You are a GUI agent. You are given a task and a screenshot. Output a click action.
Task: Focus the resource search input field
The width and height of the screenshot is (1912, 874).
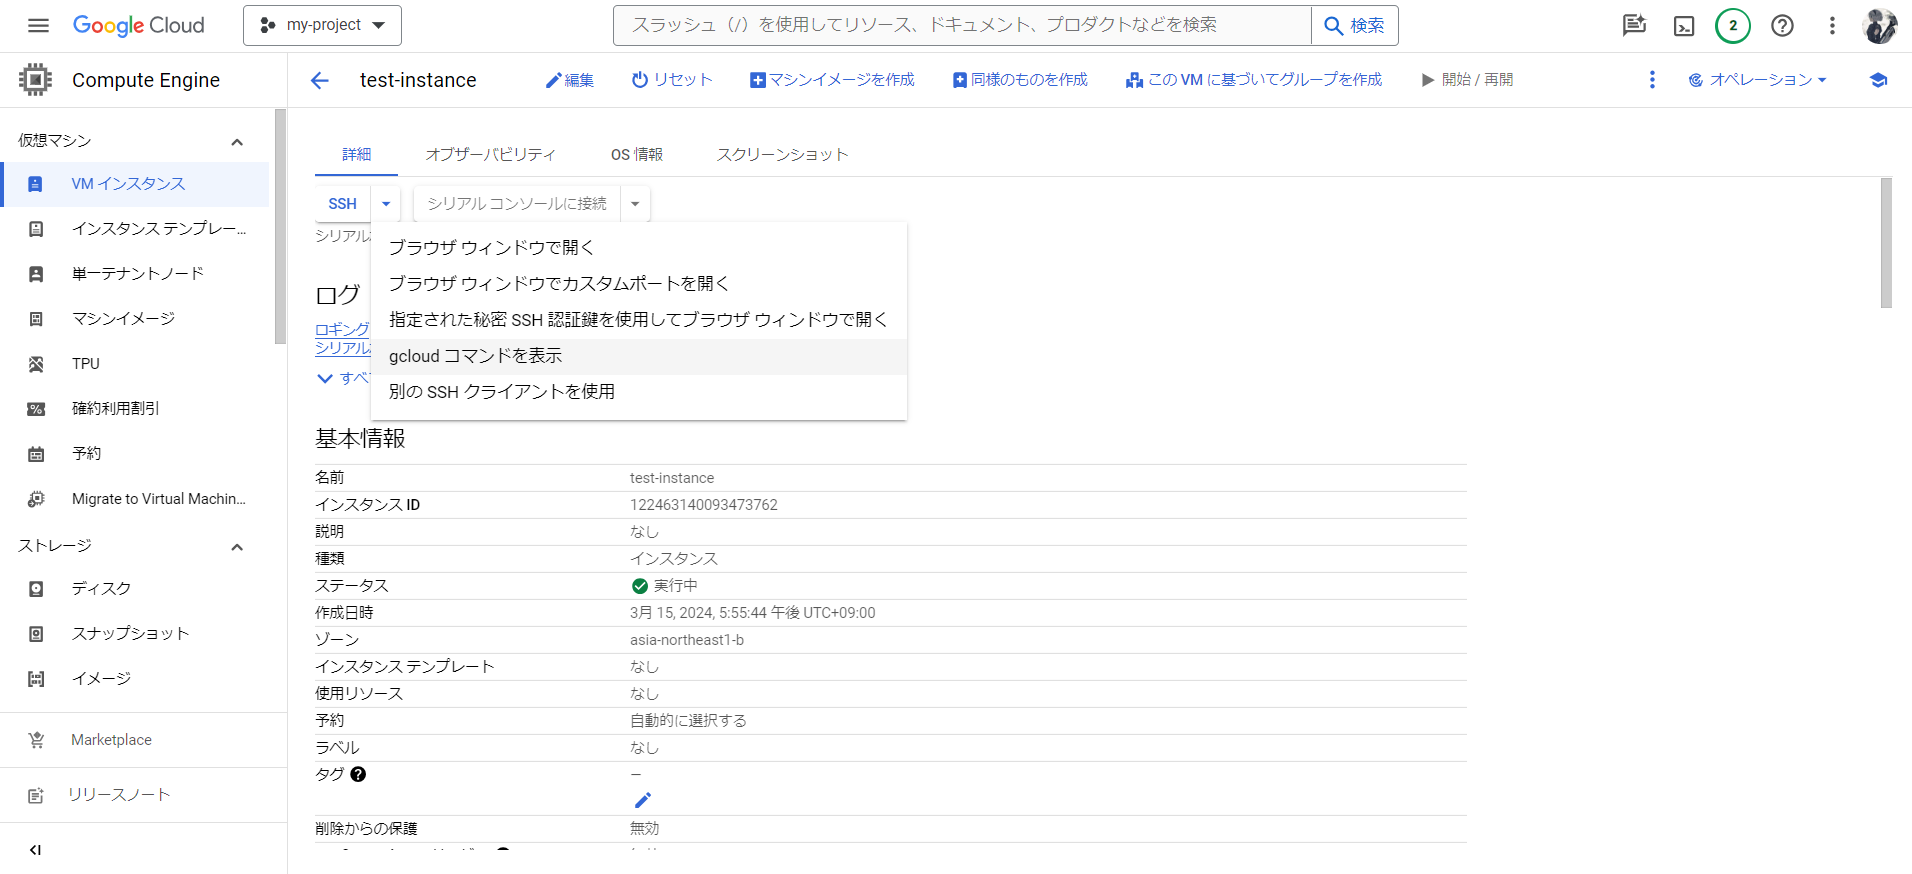tap(962, 25)
